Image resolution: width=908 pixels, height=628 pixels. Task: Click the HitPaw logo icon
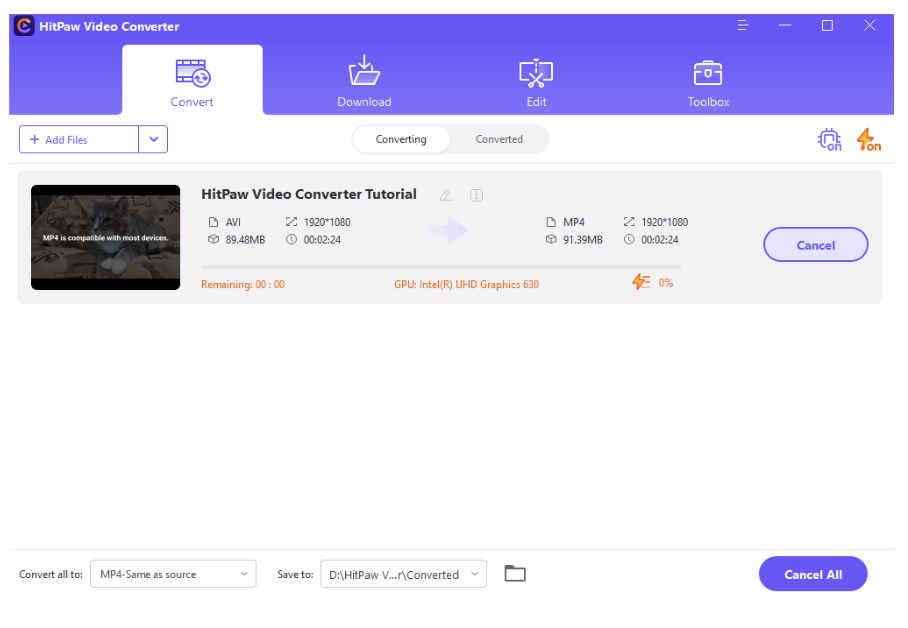point(24,26)
